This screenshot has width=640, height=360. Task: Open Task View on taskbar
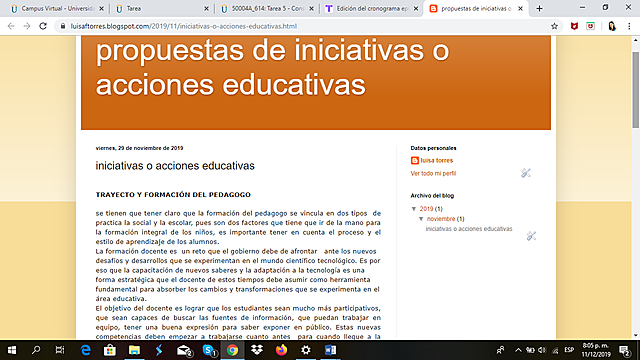click(60, 350)
